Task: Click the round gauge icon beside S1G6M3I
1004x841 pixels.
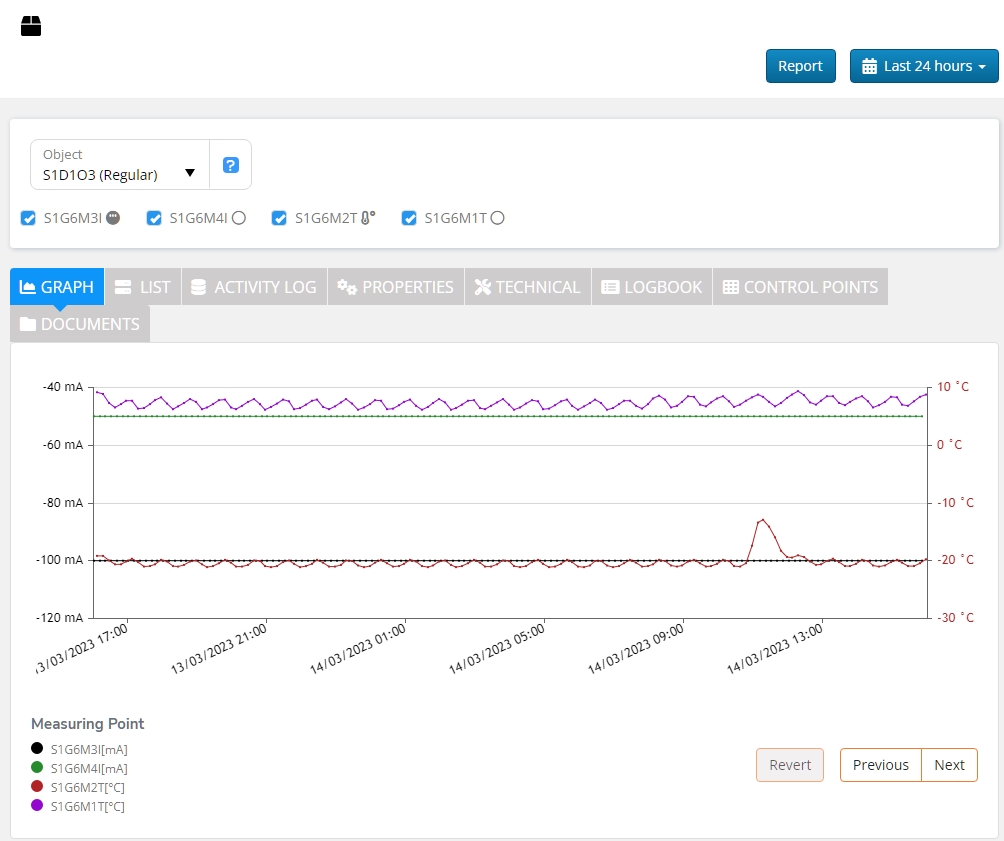Action: pos(113,218)
